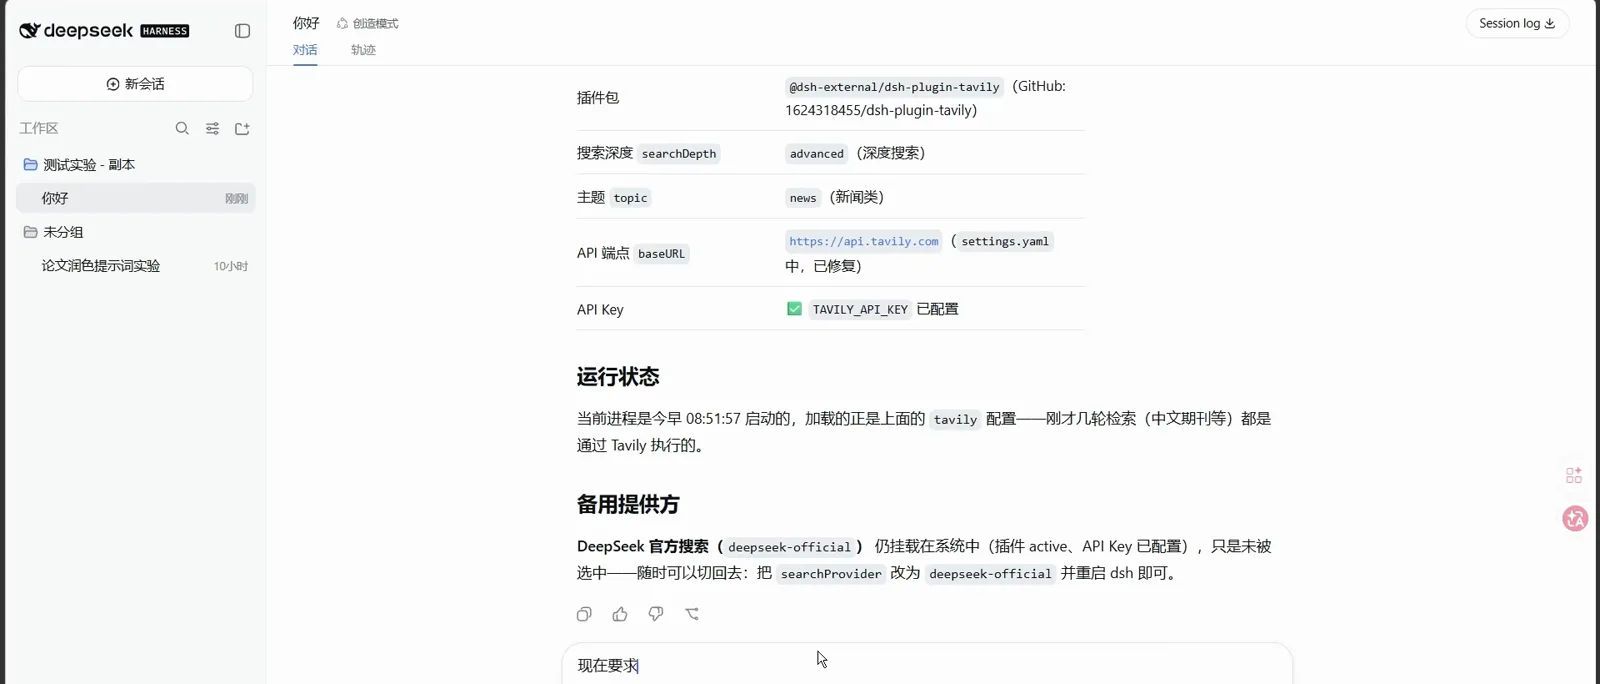Click the searchProvider code text
The width and height of the screenshot is (1600, 684).
click(831, 574)
